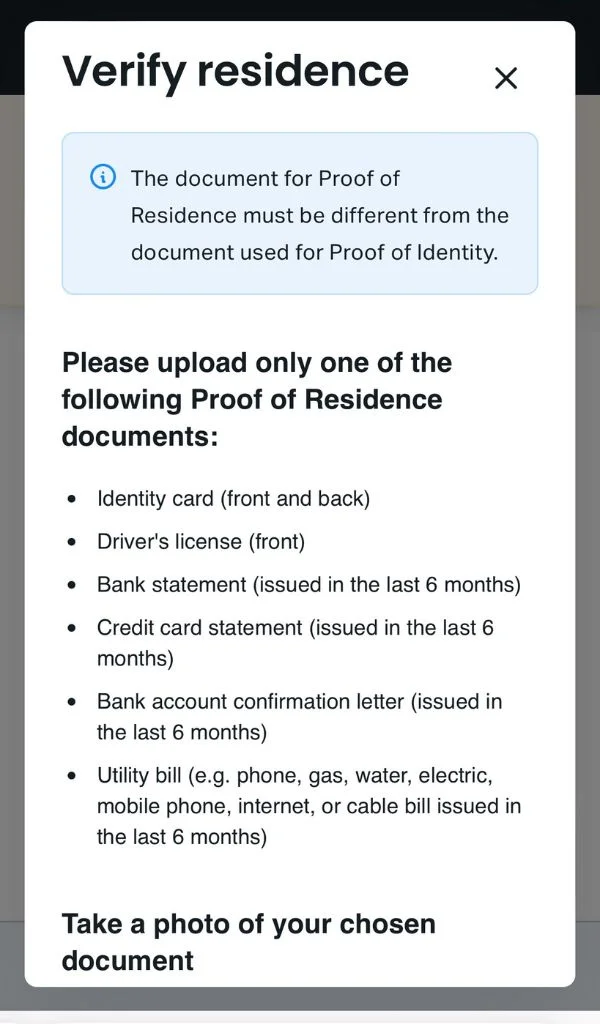Image resolution: width=600 pixels, height=1024 pixels.
Task: Click the bullet beside Identity card entry
Action: [x=70, y=498]
